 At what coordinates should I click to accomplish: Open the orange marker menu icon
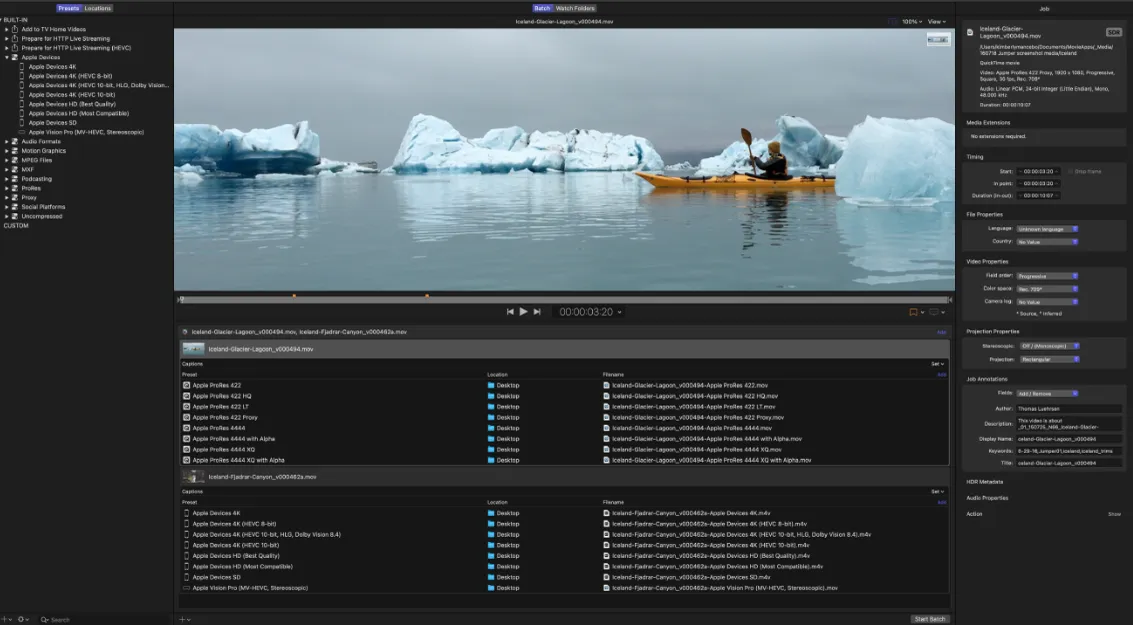tap(913, 312)
